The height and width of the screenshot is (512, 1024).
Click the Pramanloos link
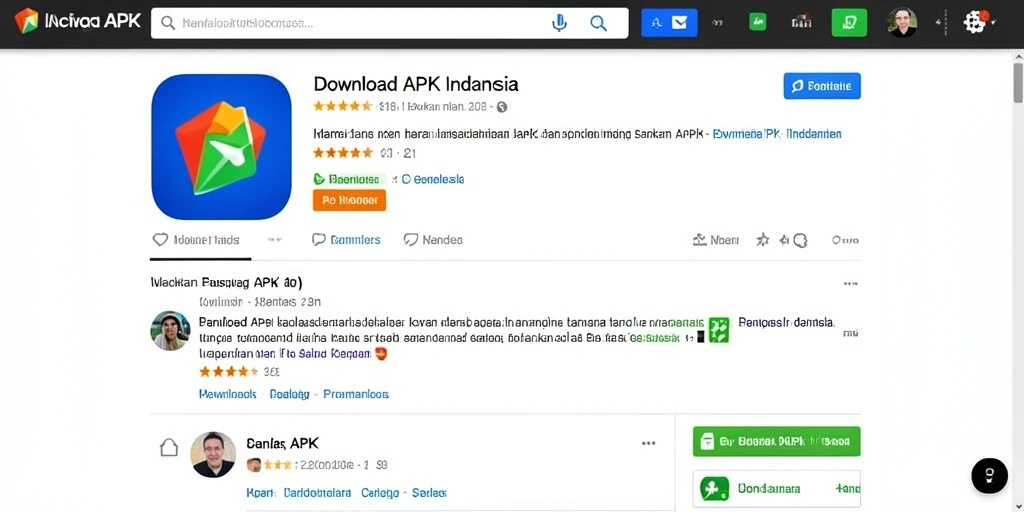pyautogui.click(x=357, y=394)
